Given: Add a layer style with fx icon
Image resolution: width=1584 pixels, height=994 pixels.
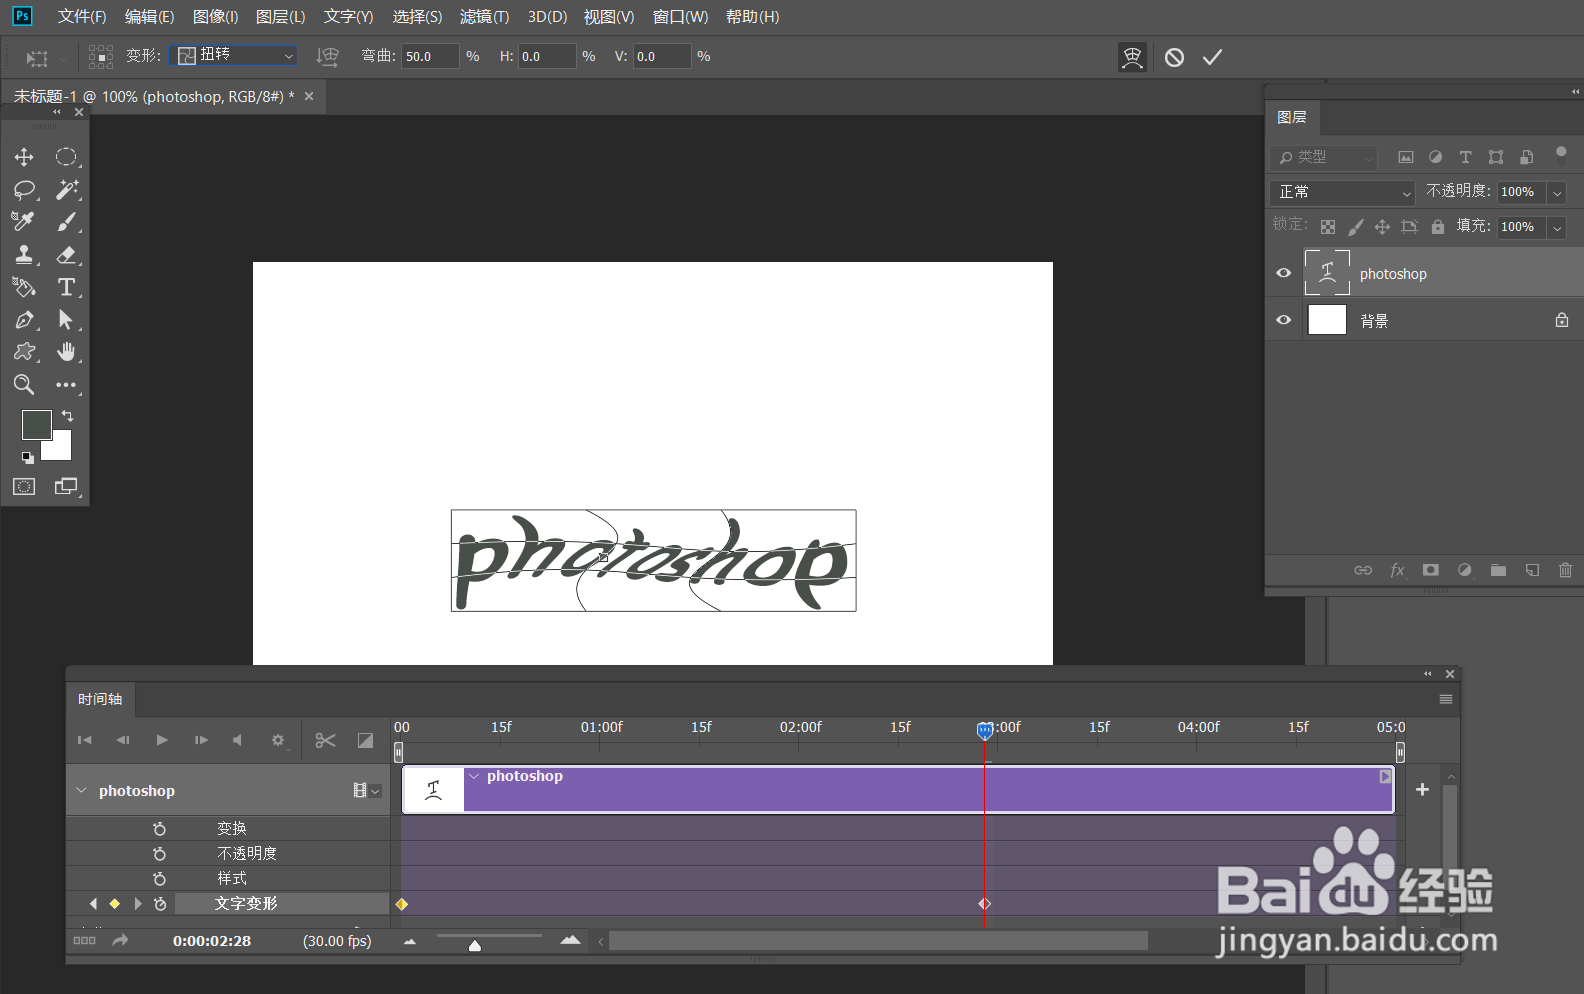Looking at the screenshot, I should click(1397, 570).
